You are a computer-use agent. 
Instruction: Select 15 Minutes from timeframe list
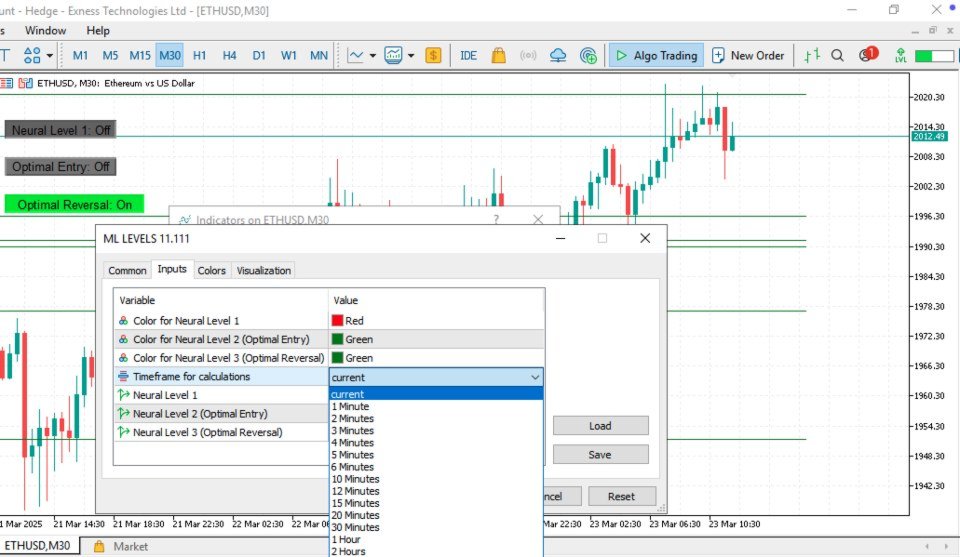355,503
